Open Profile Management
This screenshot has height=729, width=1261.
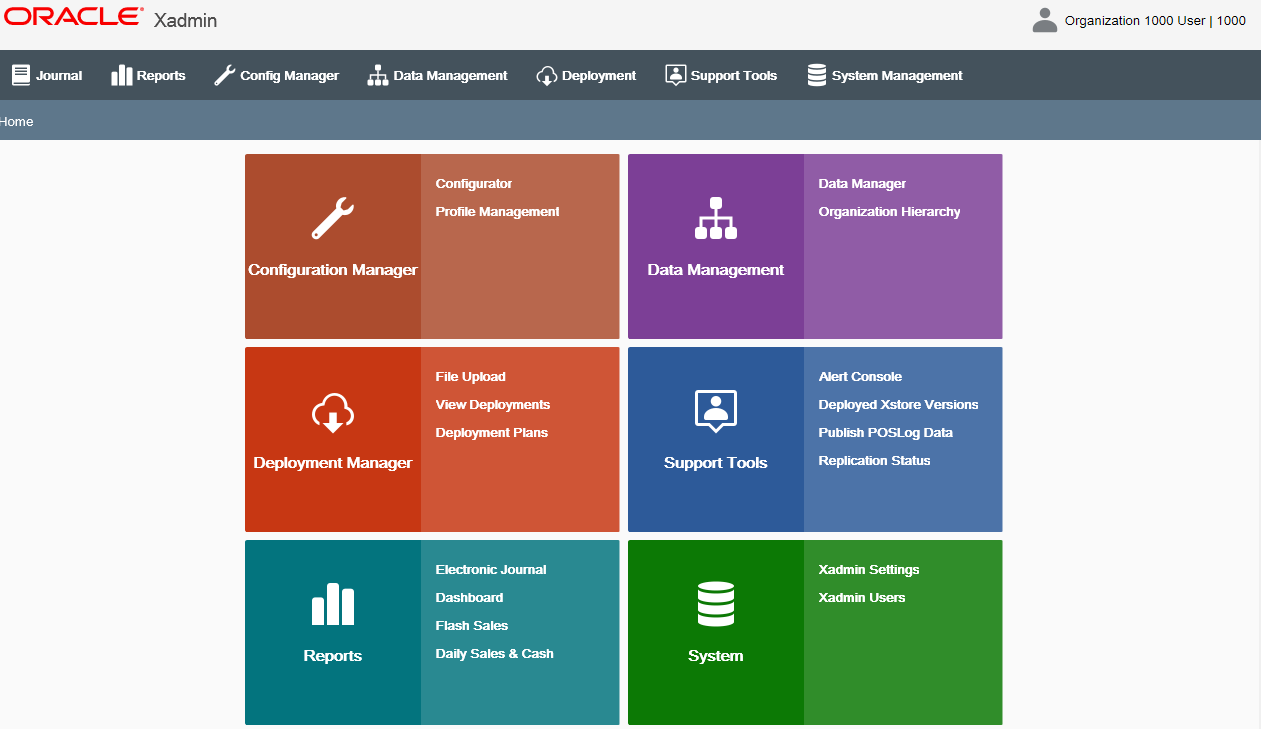[497, 212]
